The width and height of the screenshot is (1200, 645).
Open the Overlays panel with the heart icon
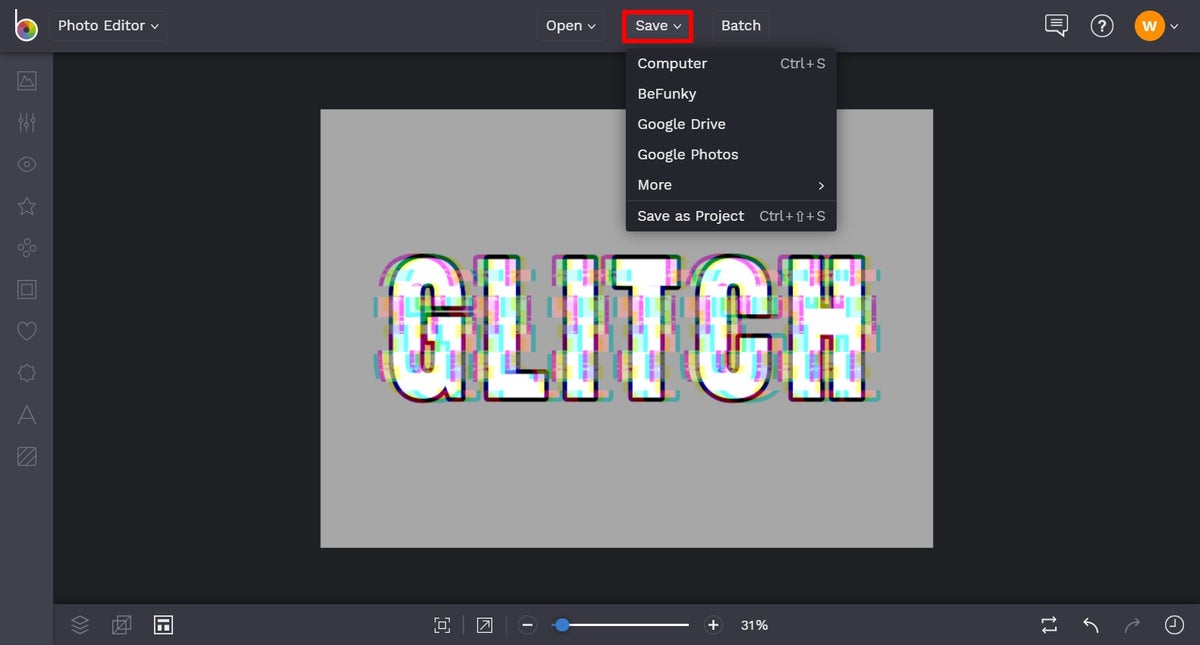pyautogui.click(x=27, y=331)
